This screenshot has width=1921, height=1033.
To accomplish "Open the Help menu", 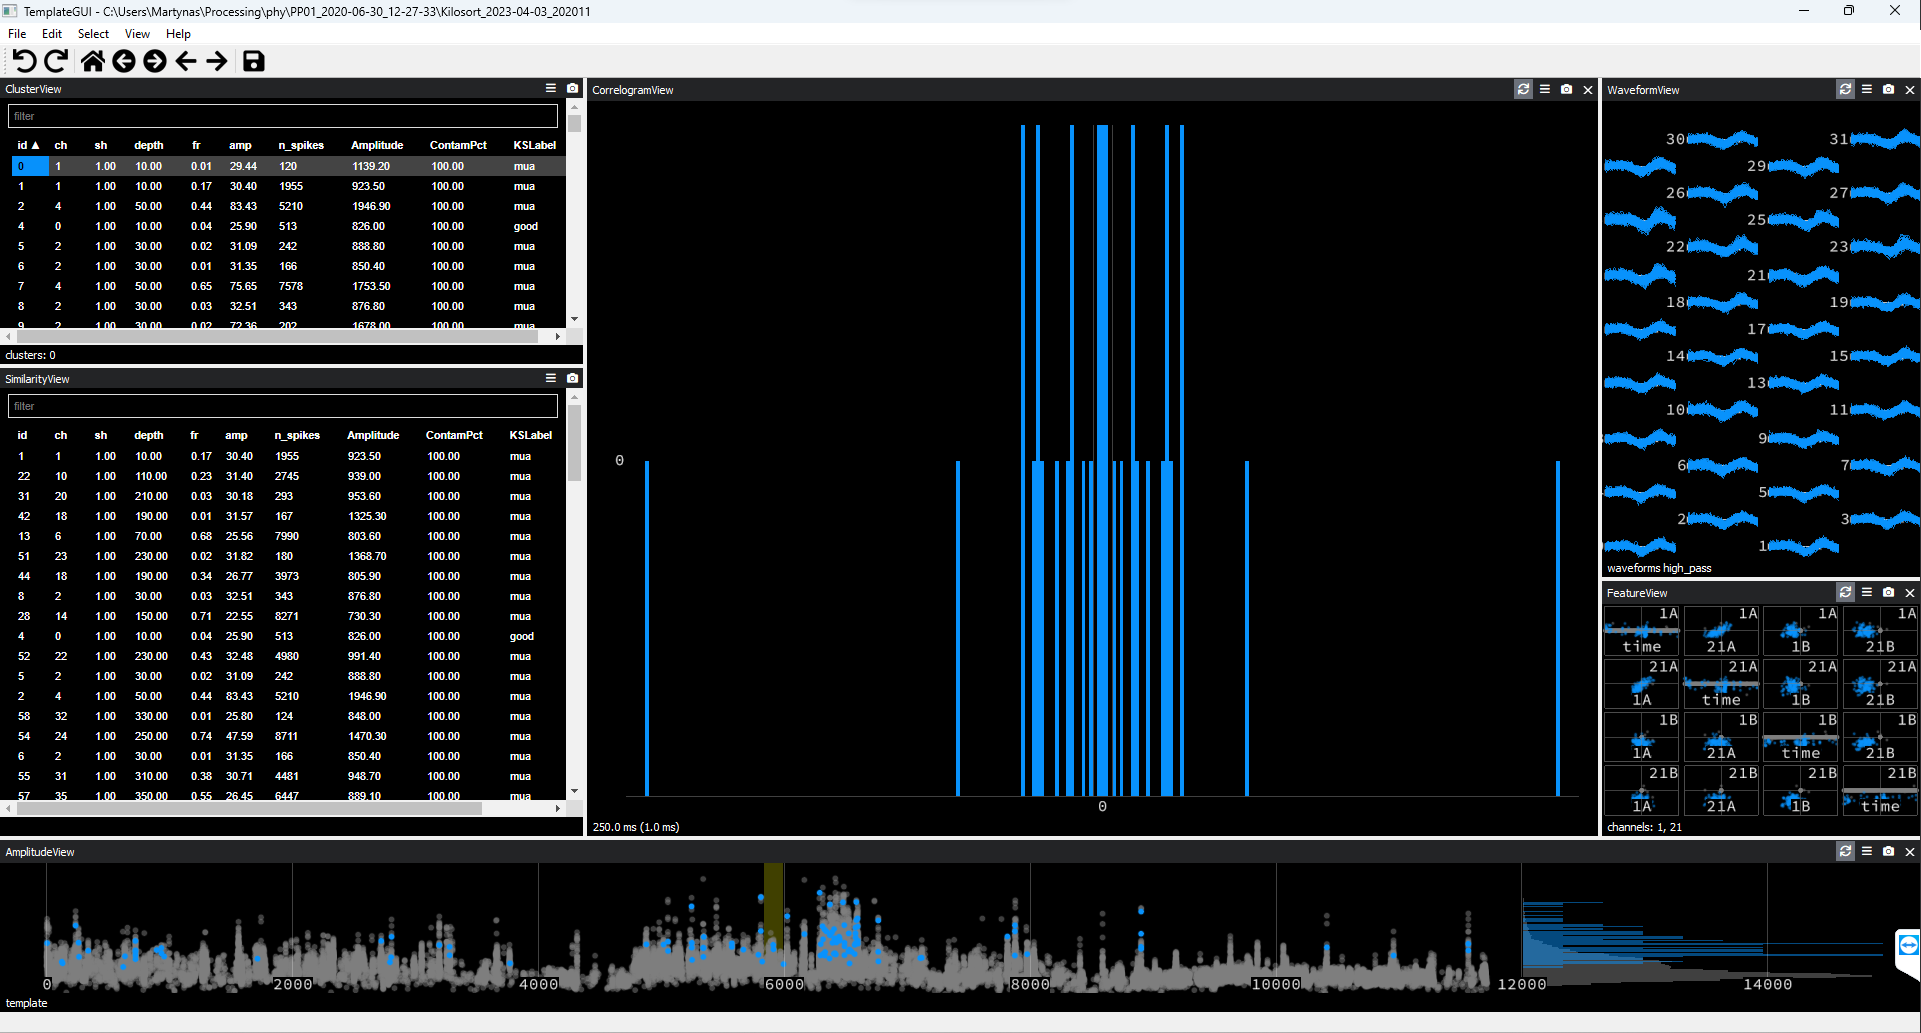I will [x=178, y=34].
